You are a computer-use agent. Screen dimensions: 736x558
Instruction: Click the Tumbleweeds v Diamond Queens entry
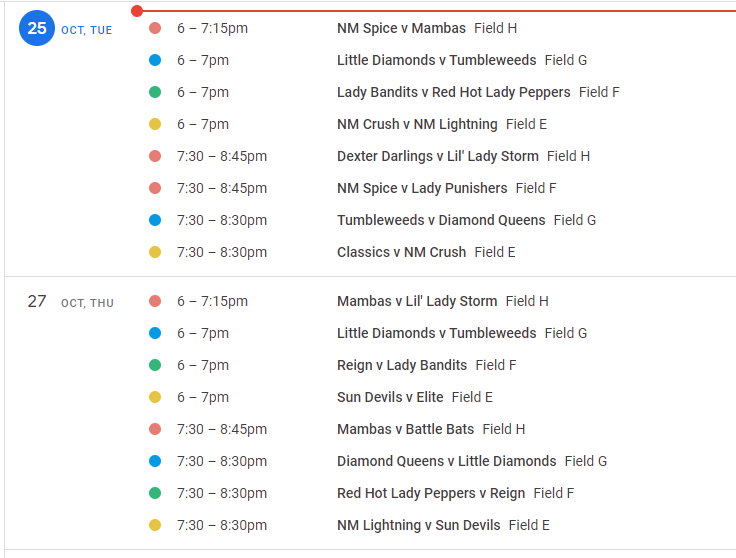(441, 220)
